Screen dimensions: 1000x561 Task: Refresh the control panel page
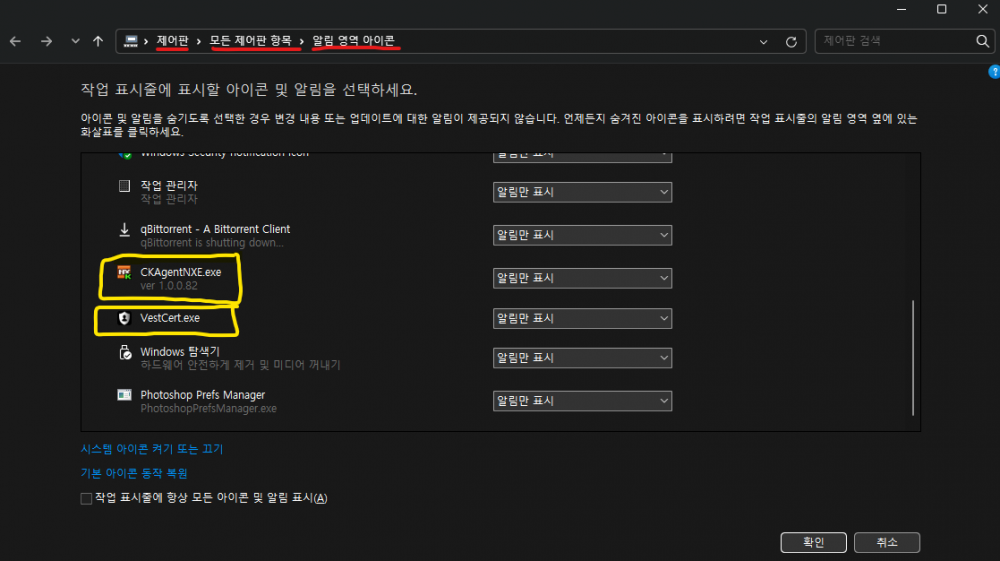[x=791, y=42]
